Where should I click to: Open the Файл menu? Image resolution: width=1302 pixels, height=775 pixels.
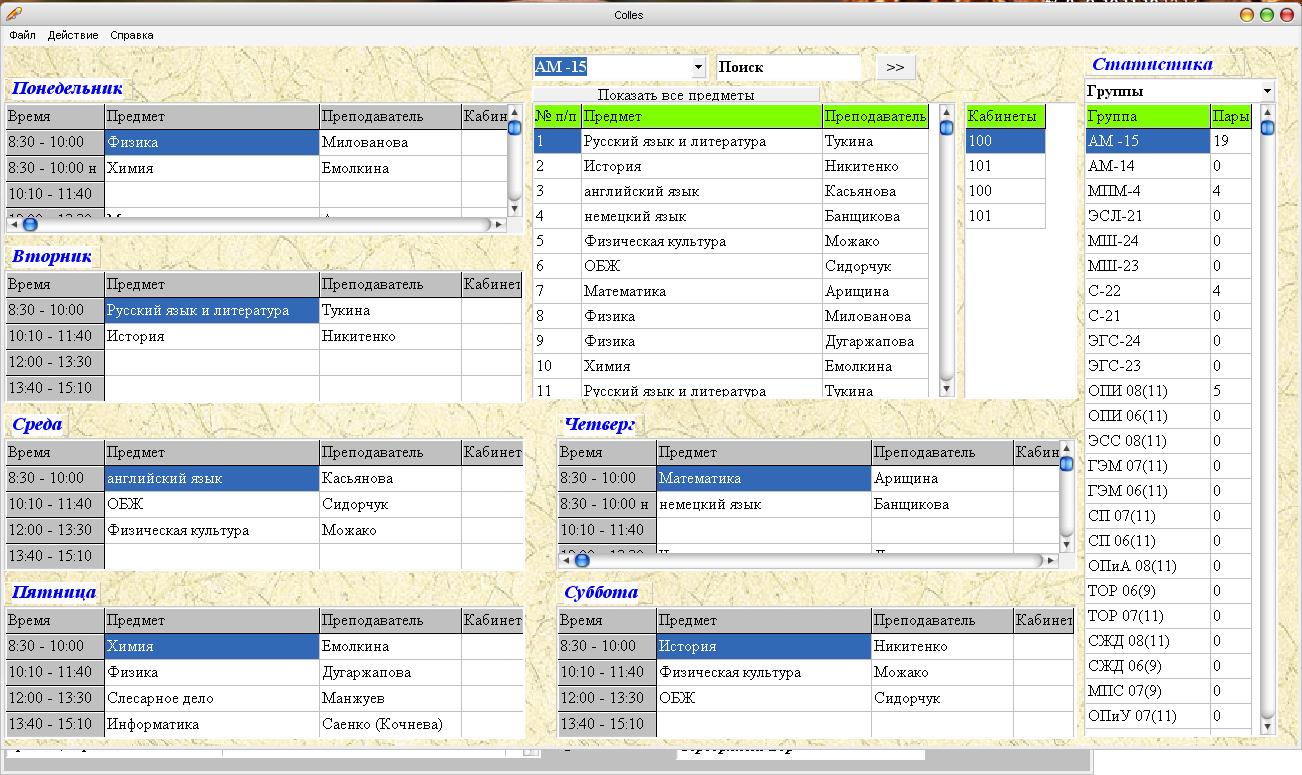22,35
